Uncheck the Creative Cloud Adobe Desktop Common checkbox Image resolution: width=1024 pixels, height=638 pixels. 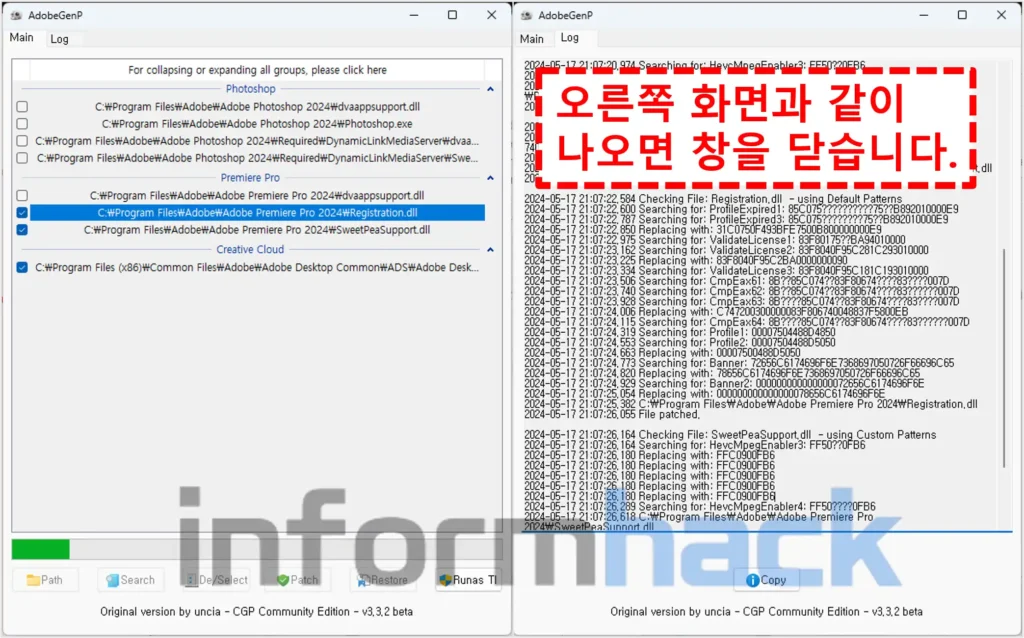(22, 268)
